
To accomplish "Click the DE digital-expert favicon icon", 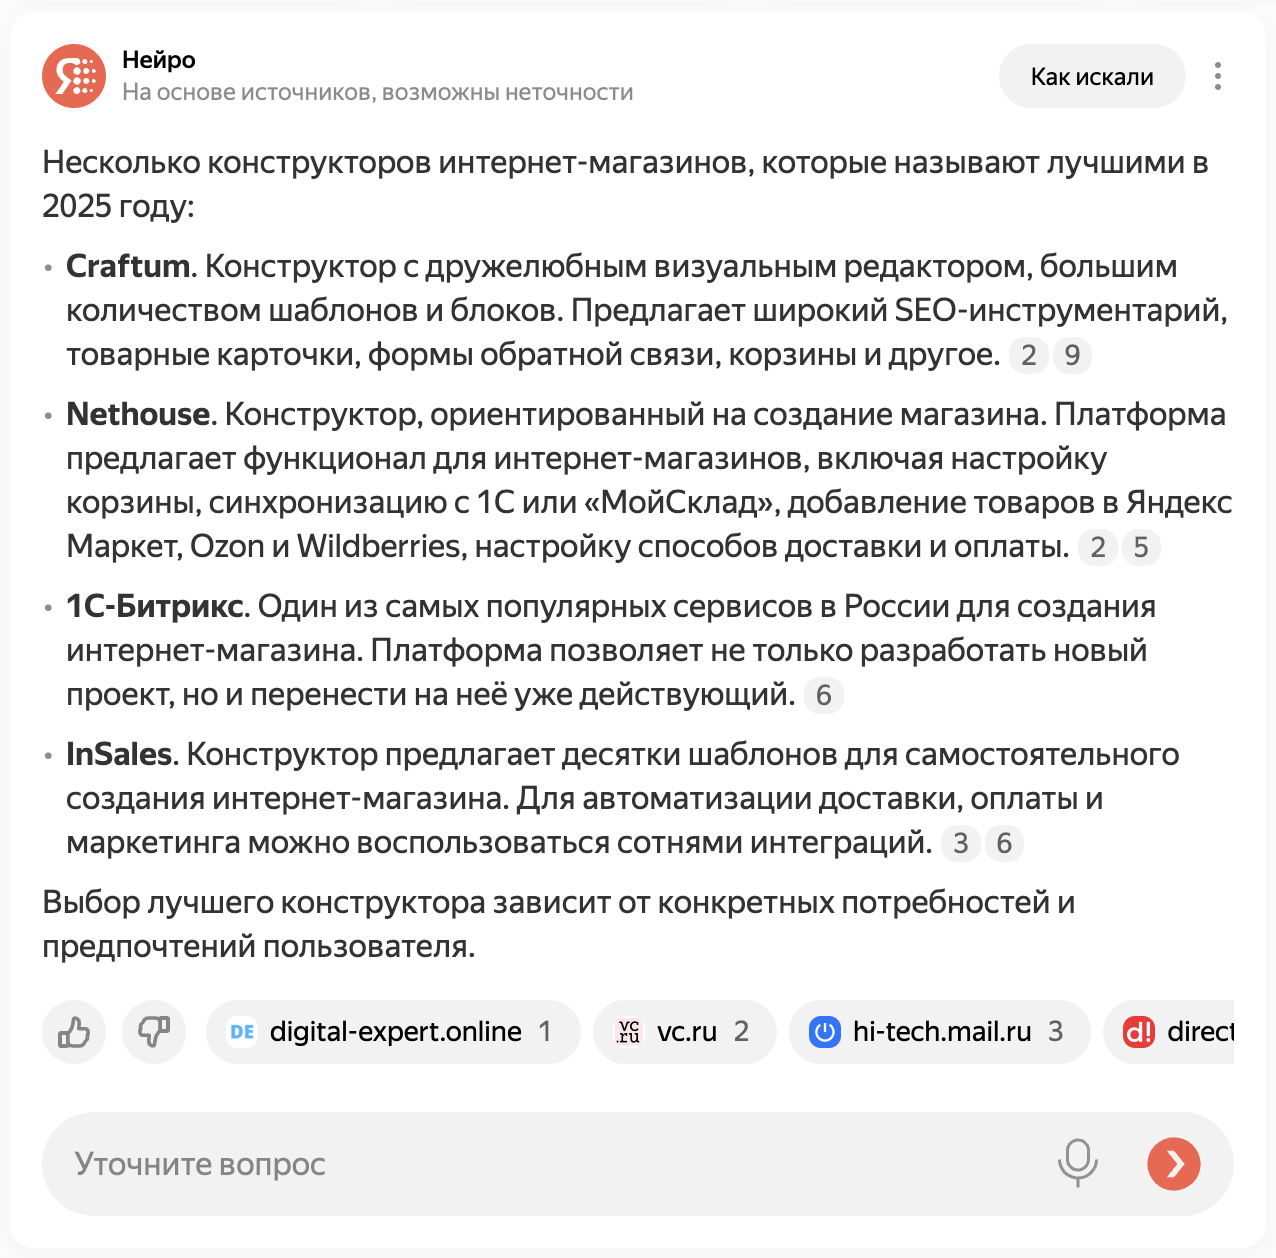I will click(x=242, y=1032).
